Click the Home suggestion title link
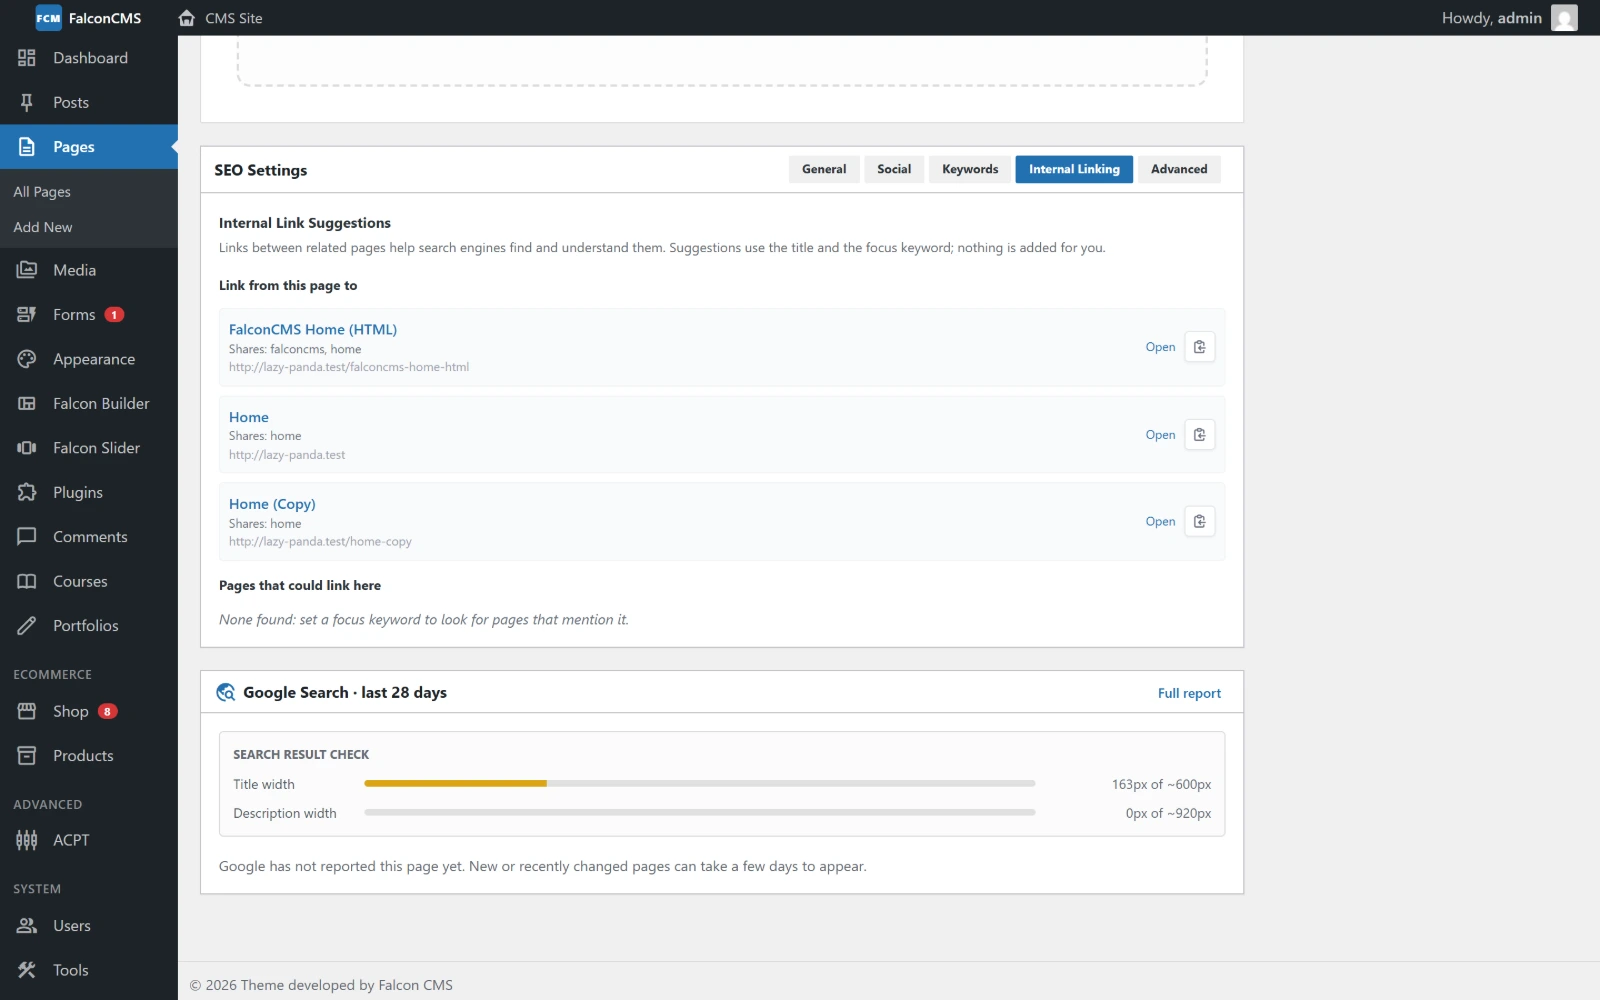1600x1000 pixels. [248, 417]
